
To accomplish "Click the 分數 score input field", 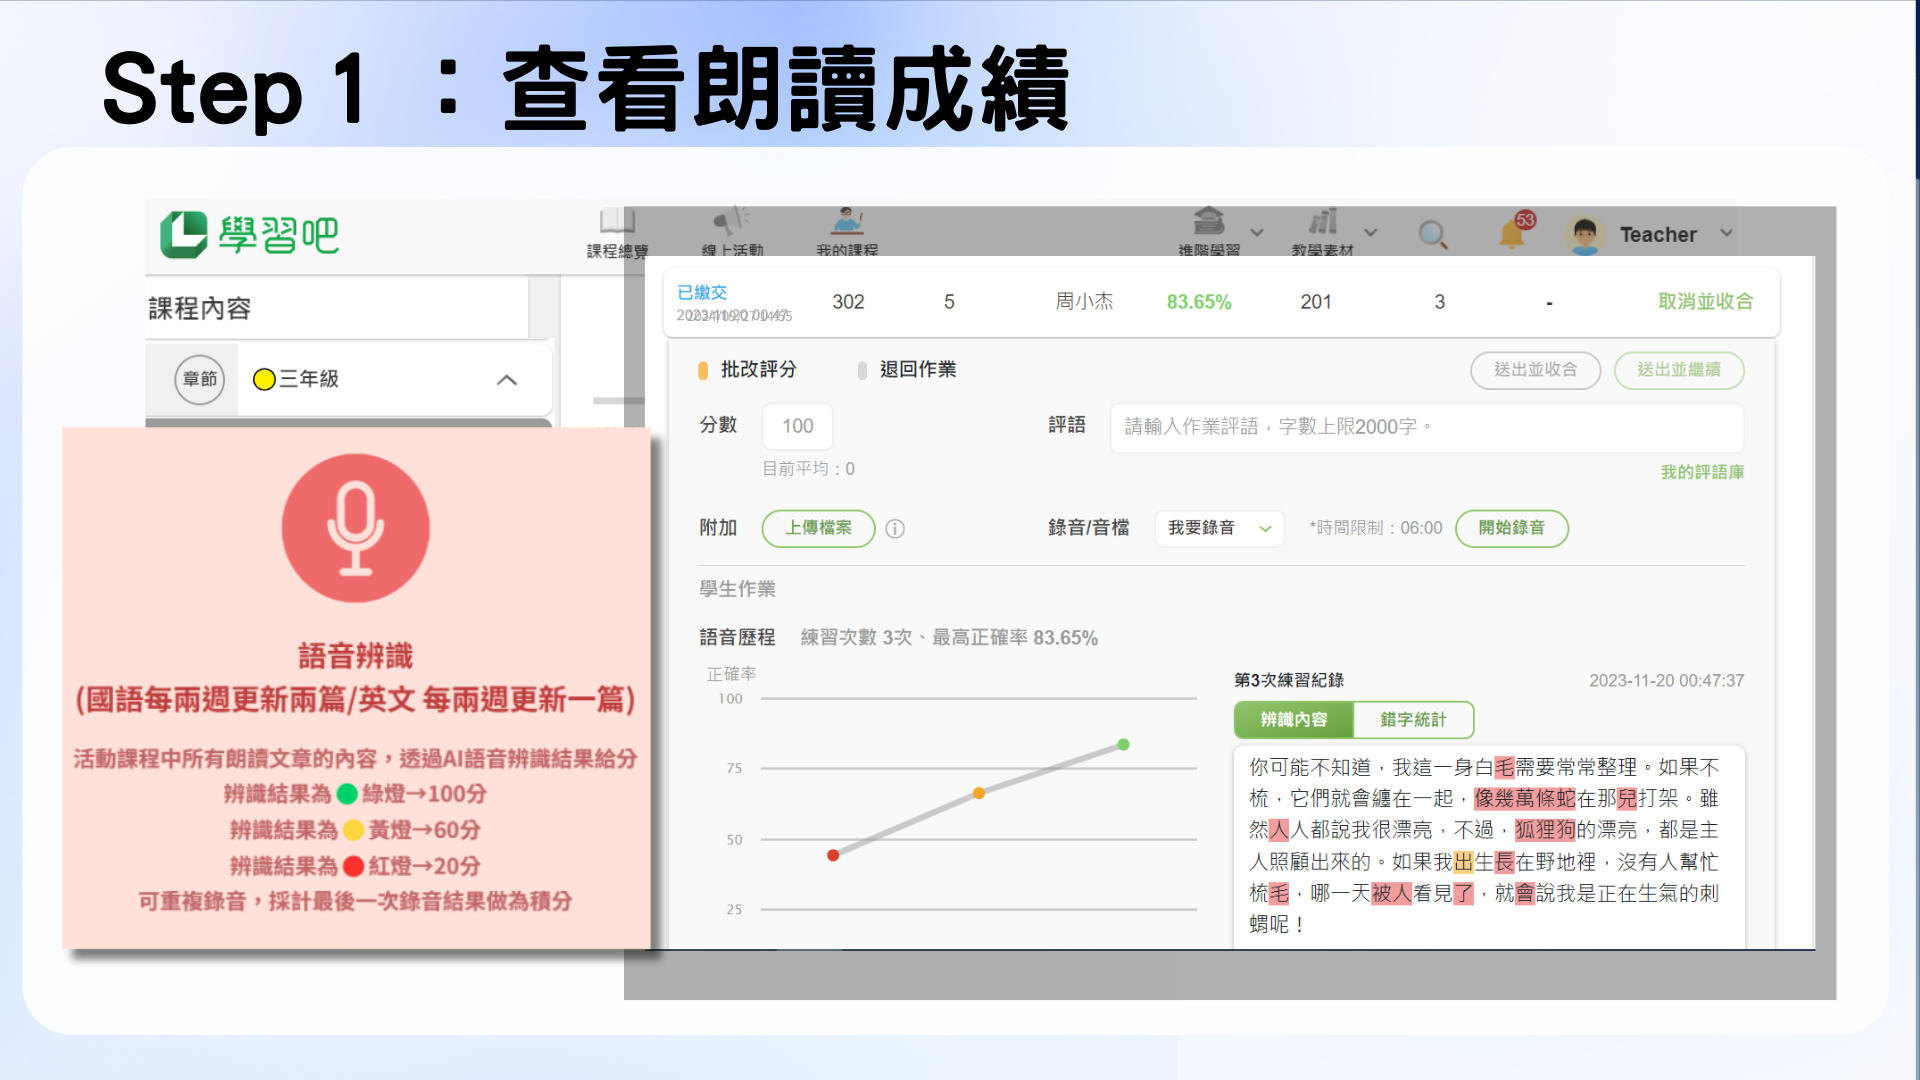I will 797,426.
